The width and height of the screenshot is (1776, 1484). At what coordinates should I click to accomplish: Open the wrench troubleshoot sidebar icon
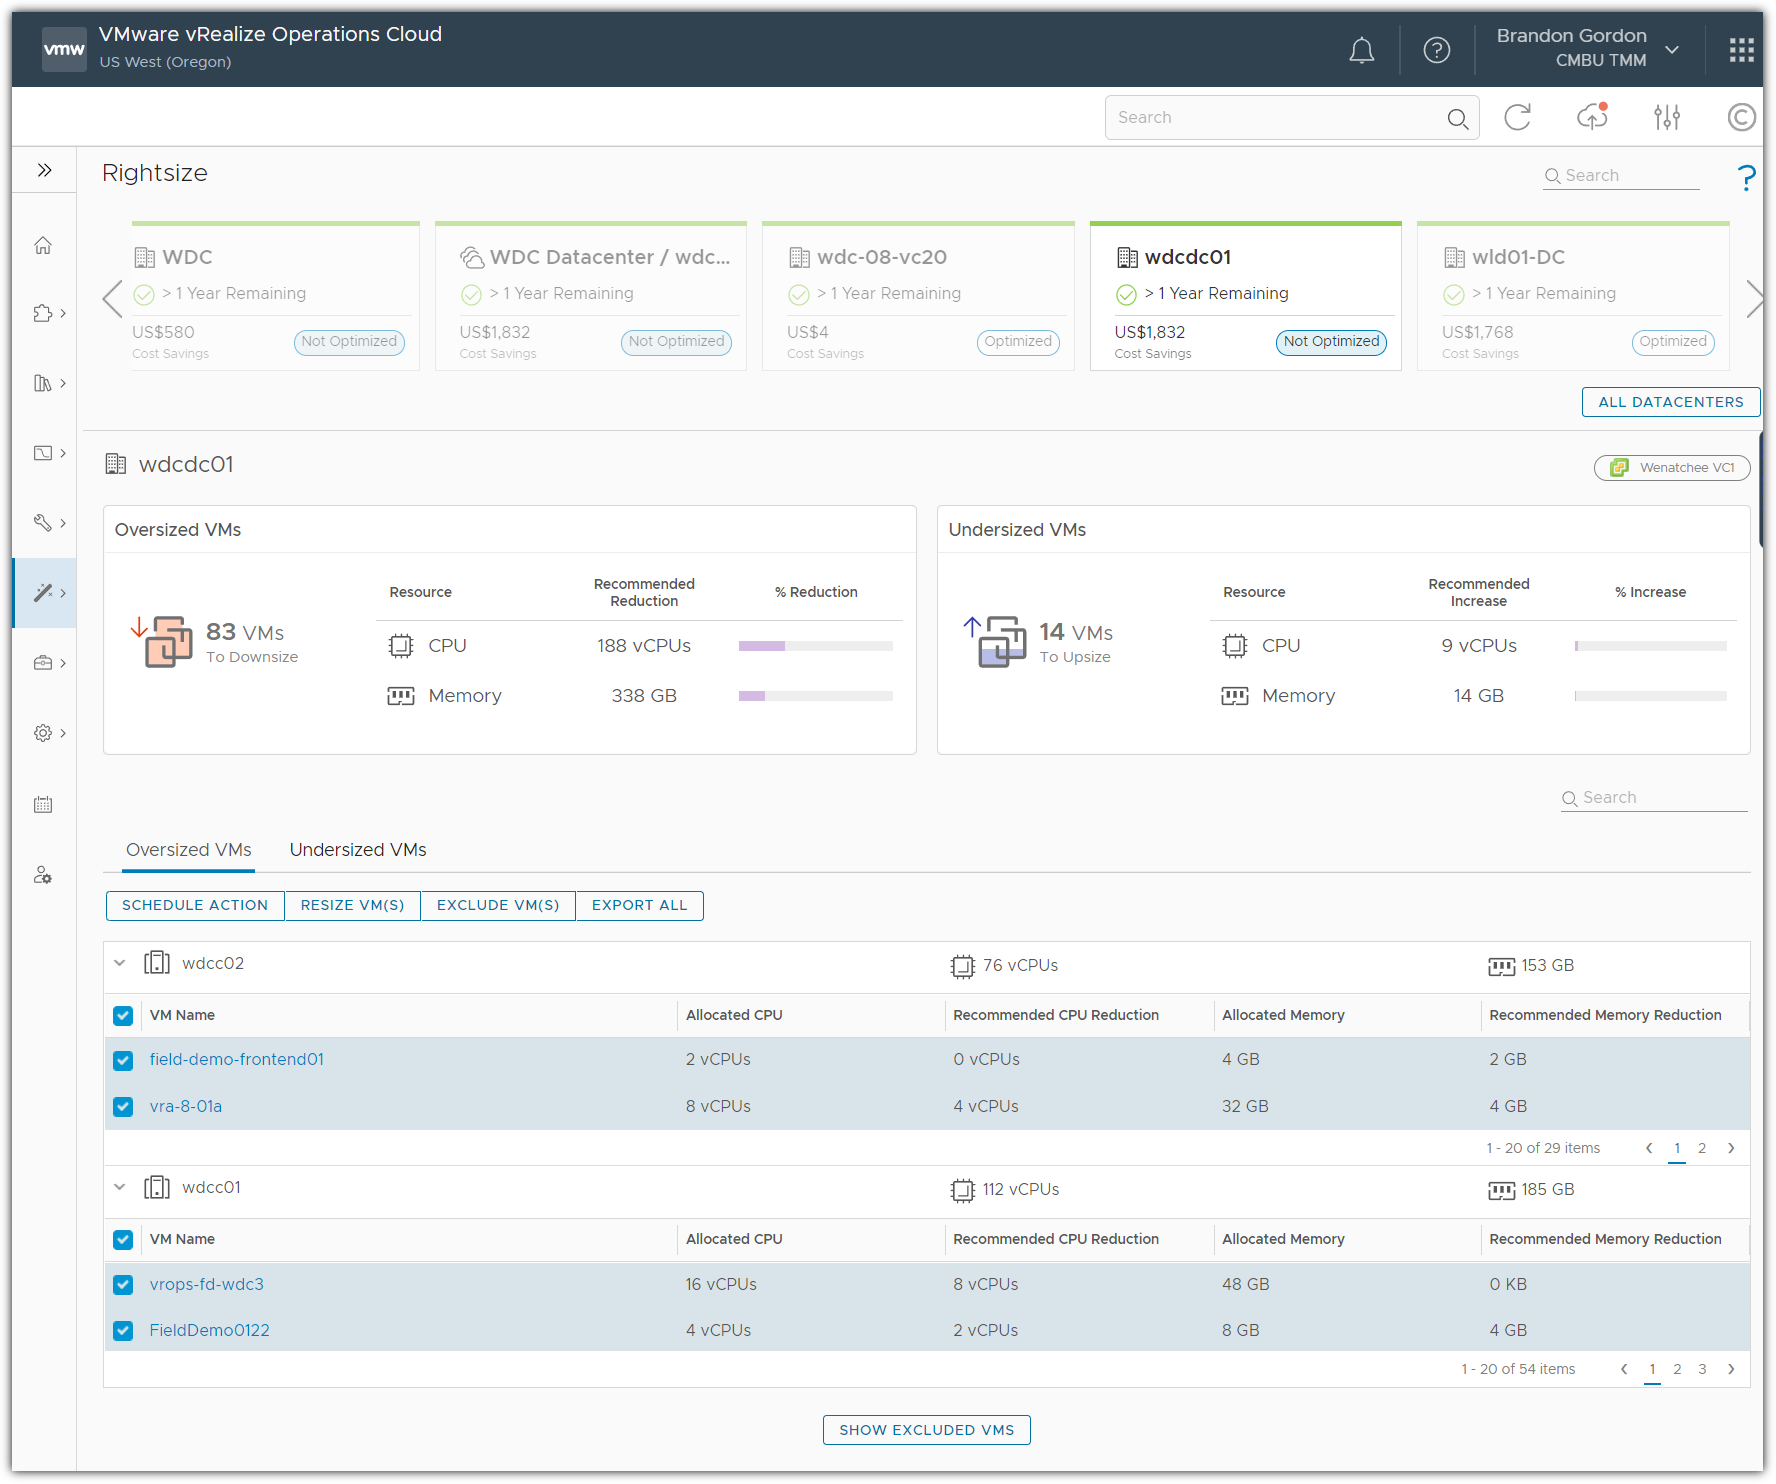click(x=43, y=523)
